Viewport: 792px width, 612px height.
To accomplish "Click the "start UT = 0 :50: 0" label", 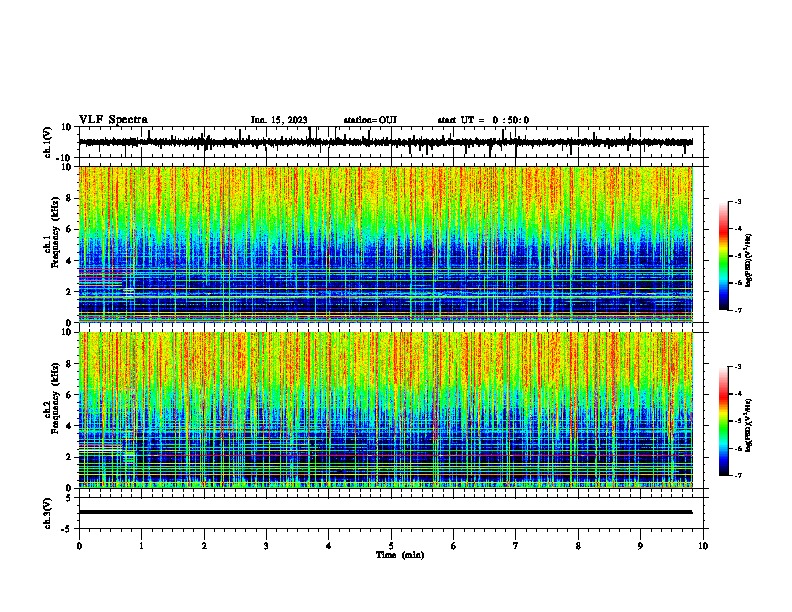I will [483, 120].
